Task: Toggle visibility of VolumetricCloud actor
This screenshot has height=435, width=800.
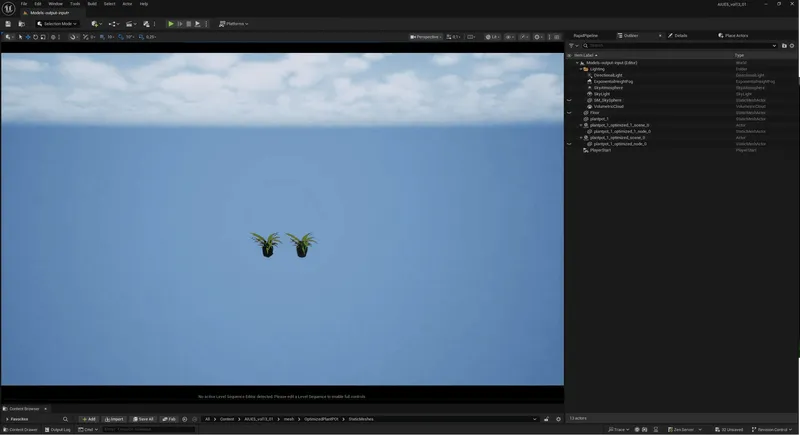Action: pyautogui.click(x=569, y=106)
